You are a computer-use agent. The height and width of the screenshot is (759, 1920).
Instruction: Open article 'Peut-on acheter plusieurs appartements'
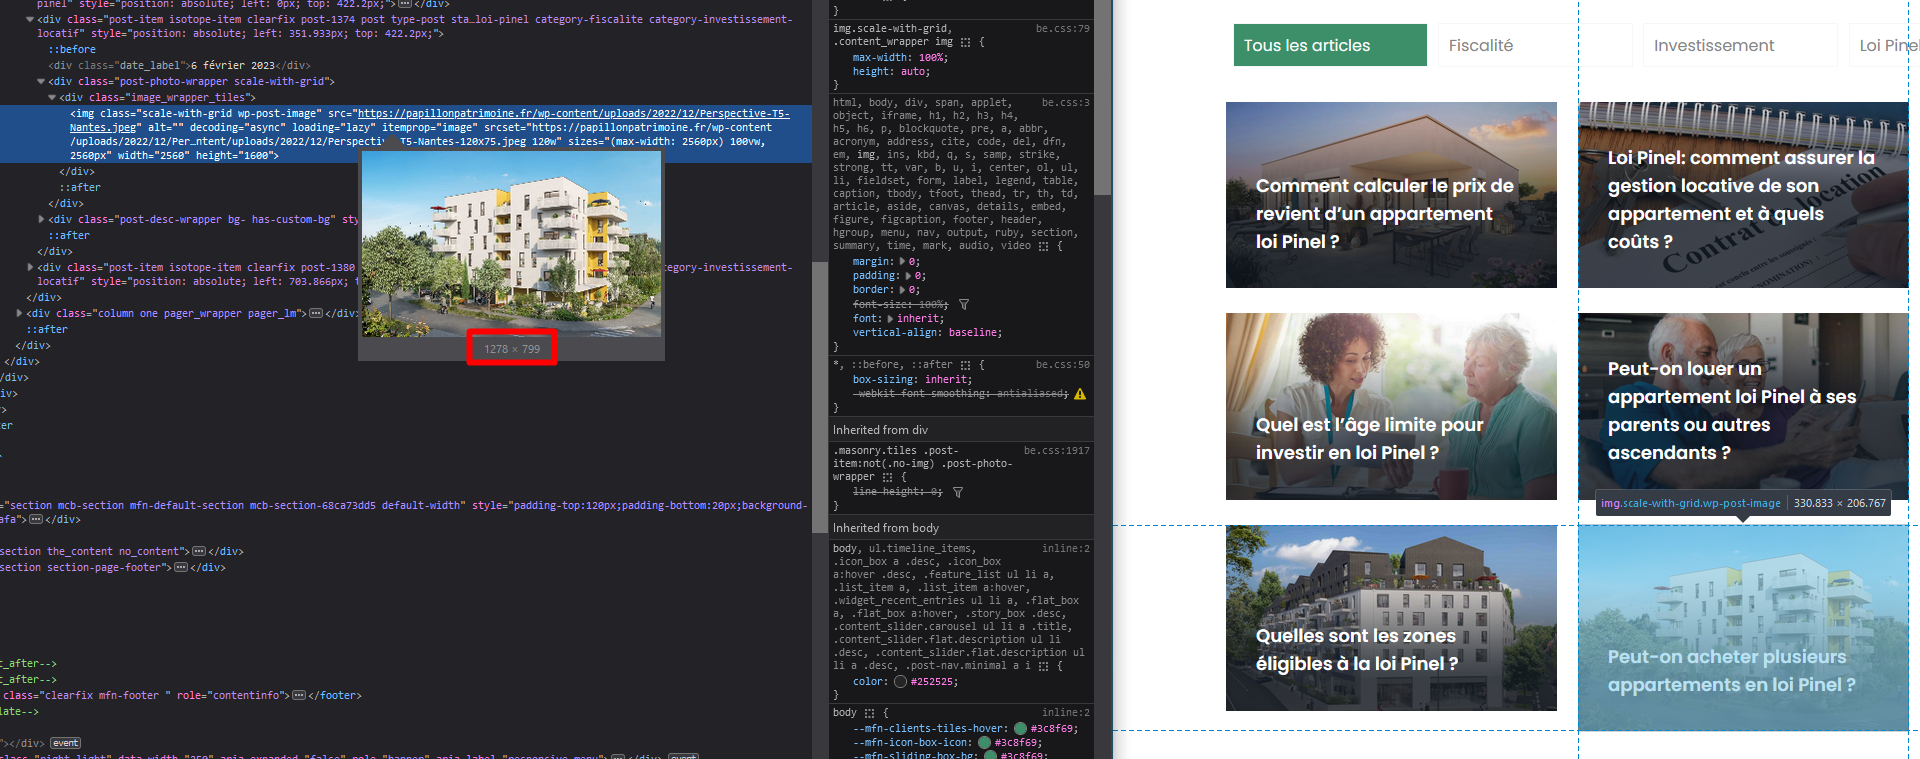coord(1743,628)
